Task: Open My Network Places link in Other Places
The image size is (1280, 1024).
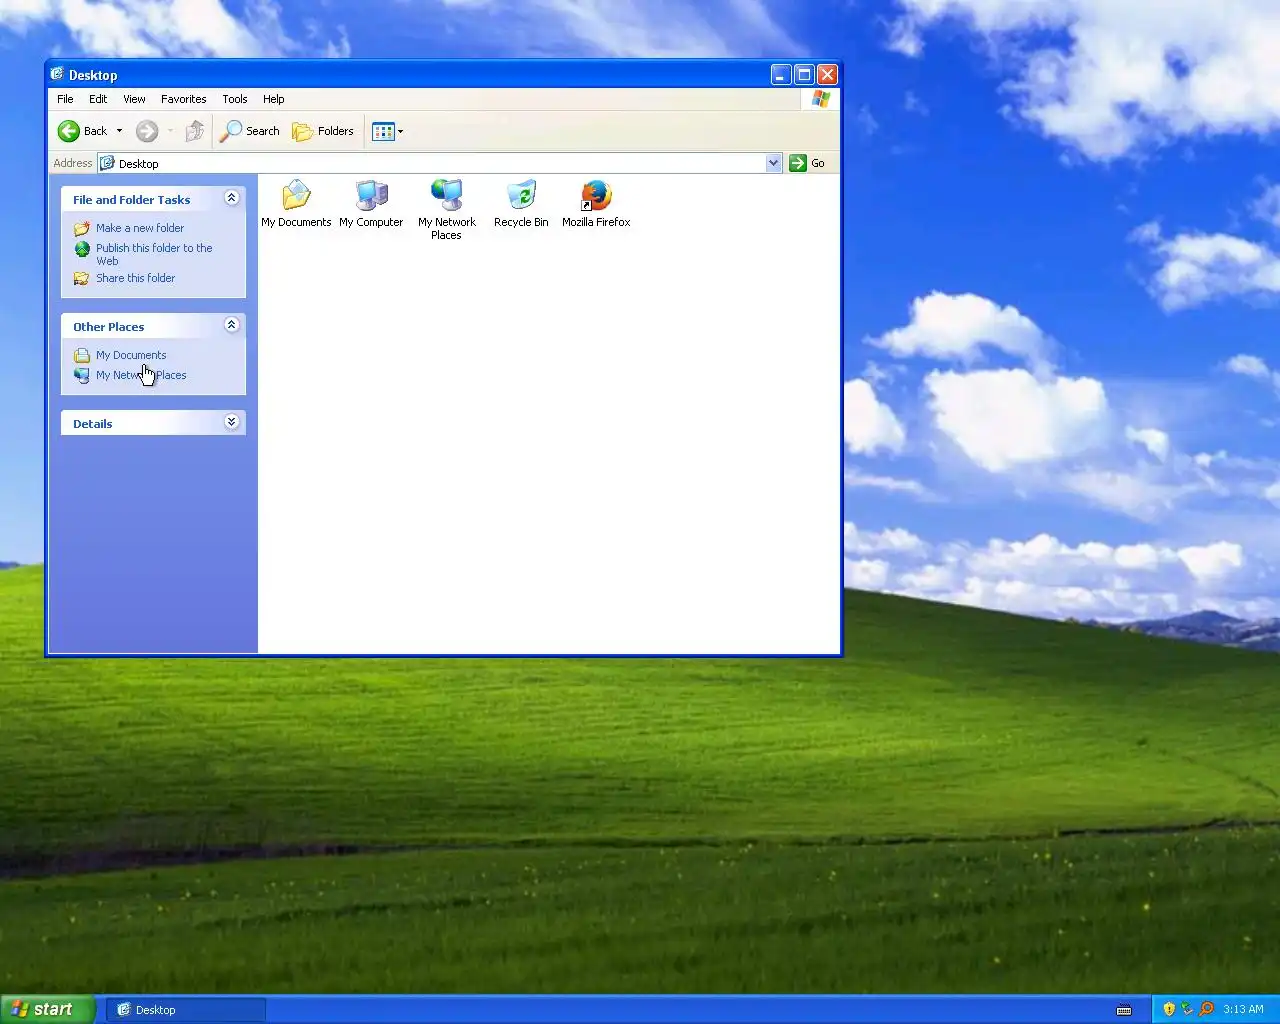Action: (x=141, y=375)
